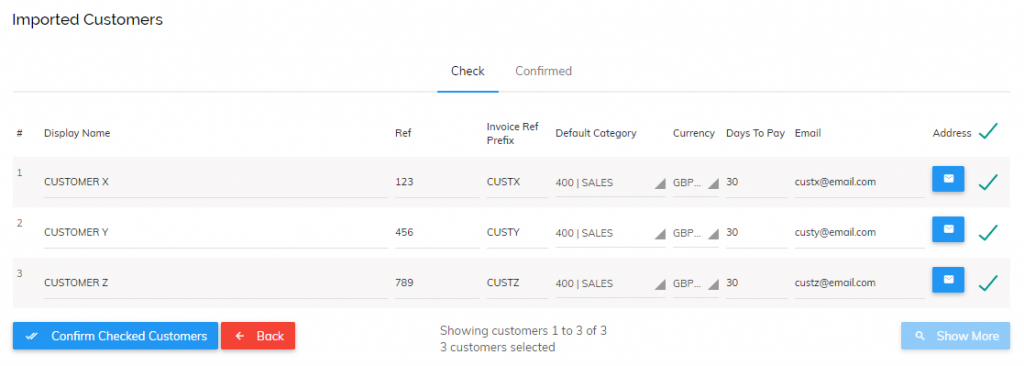Uncheck the green tick for CUSTOMER Y
This screenshot has width=1024, height=366.
click(988, 232)
